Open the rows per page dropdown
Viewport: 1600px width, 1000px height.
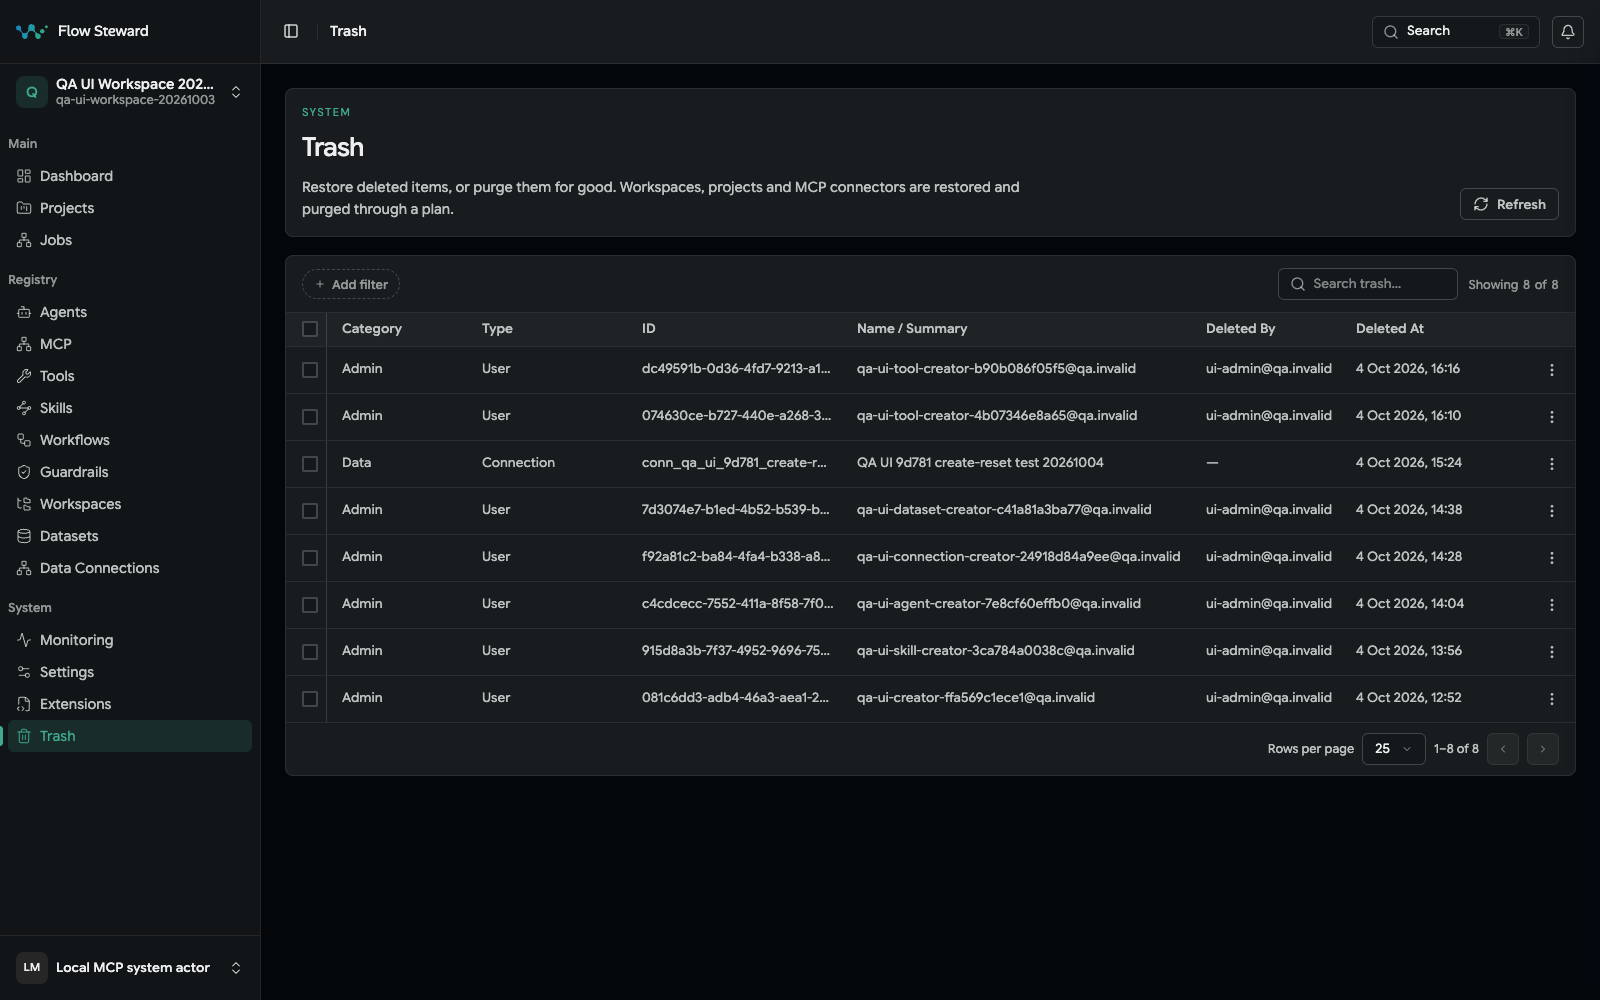1393,749
